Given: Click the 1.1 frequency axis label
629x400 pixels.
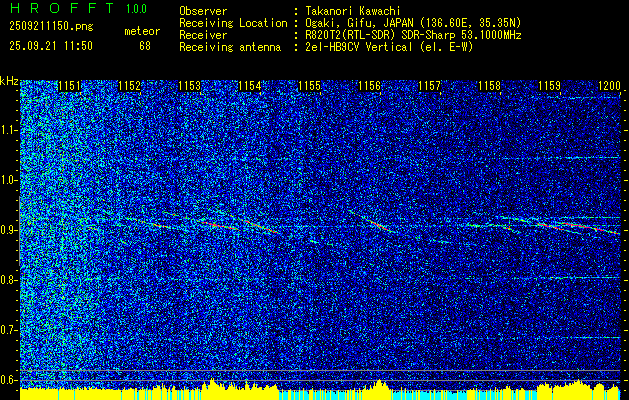Looking at the screenshot, I should pyautogui.click(x=8, y=131).
